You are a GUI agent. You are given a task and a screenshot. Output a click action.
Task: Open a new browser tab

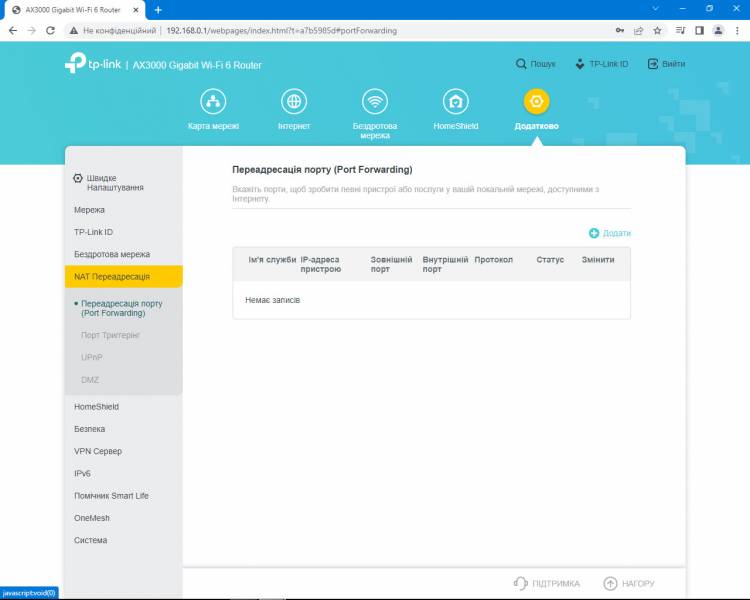tap(158, 10)
